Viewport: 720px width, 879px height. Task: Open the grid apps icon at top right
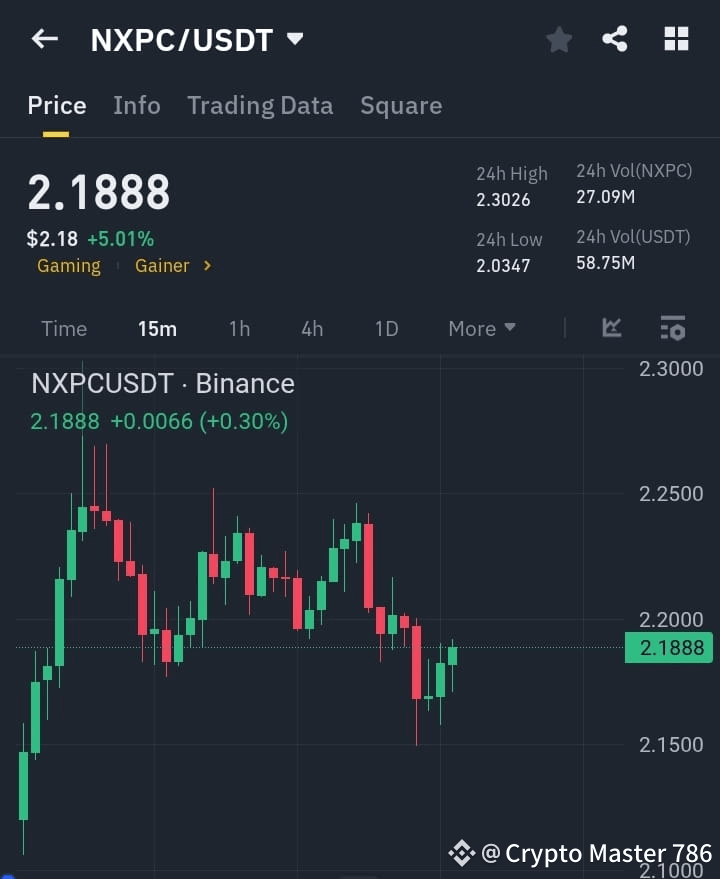coord(676,39)
